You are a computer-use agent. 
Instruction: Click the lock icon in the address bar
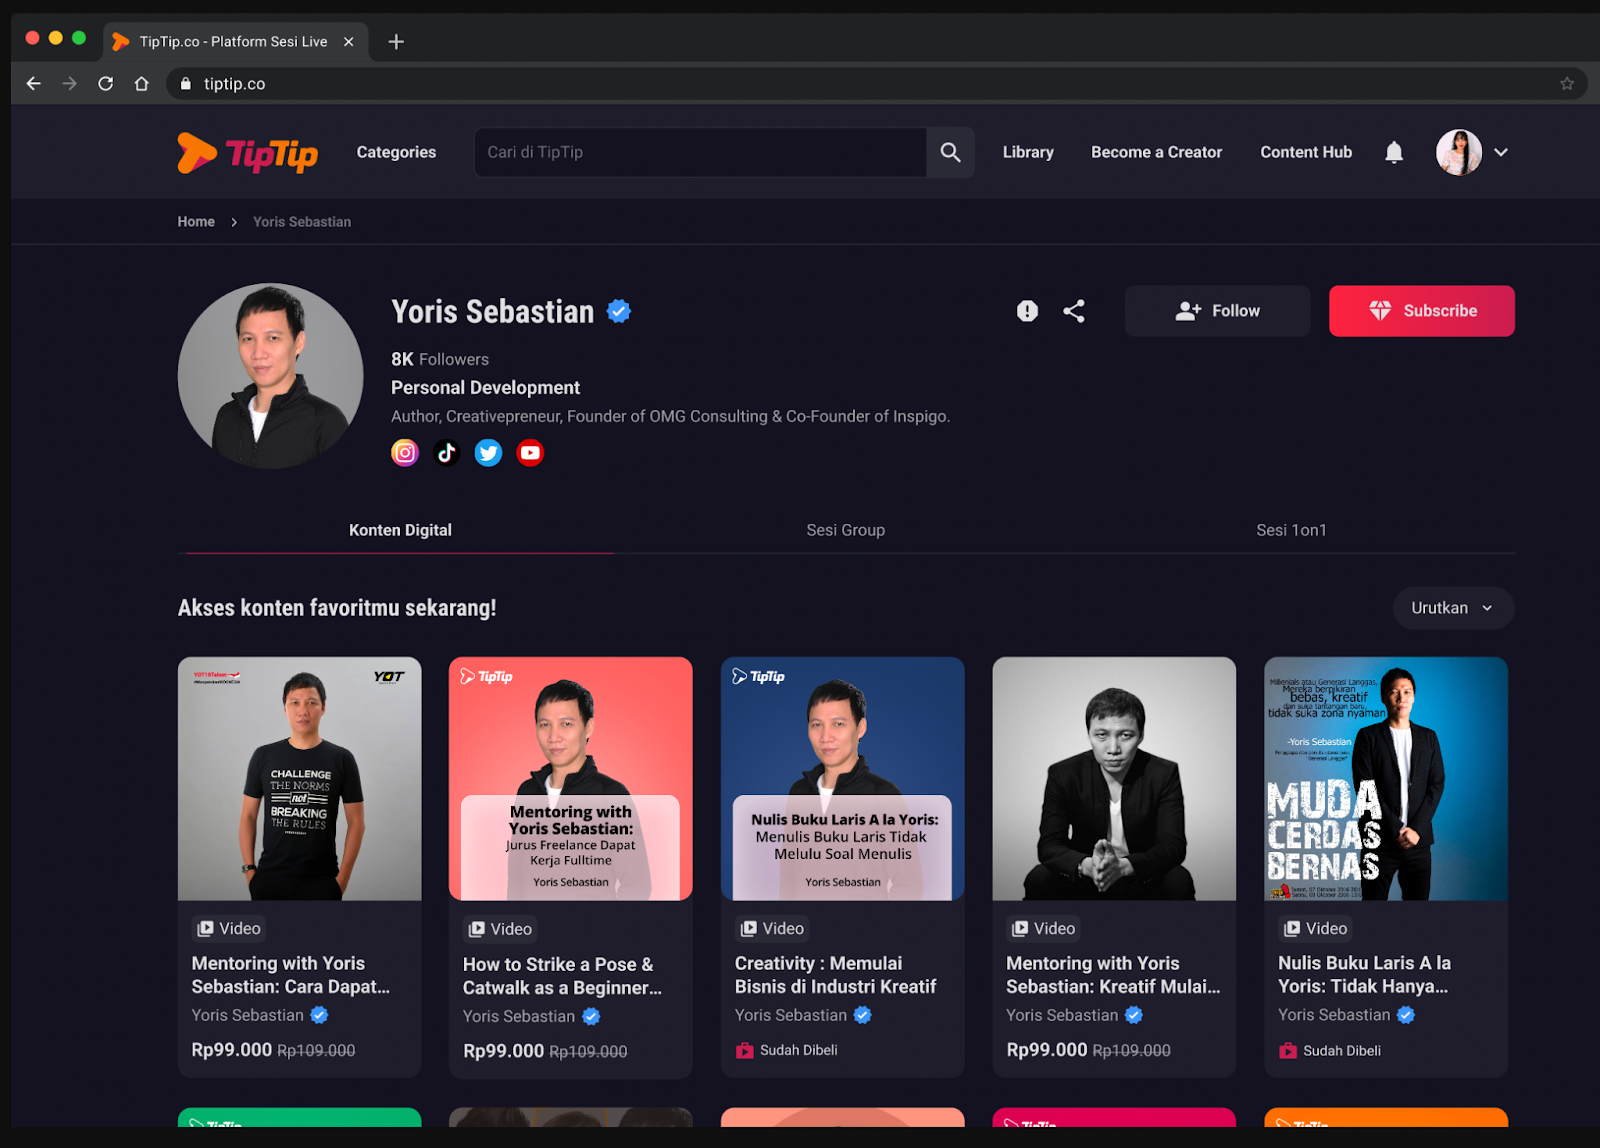[x=185, y=84]
